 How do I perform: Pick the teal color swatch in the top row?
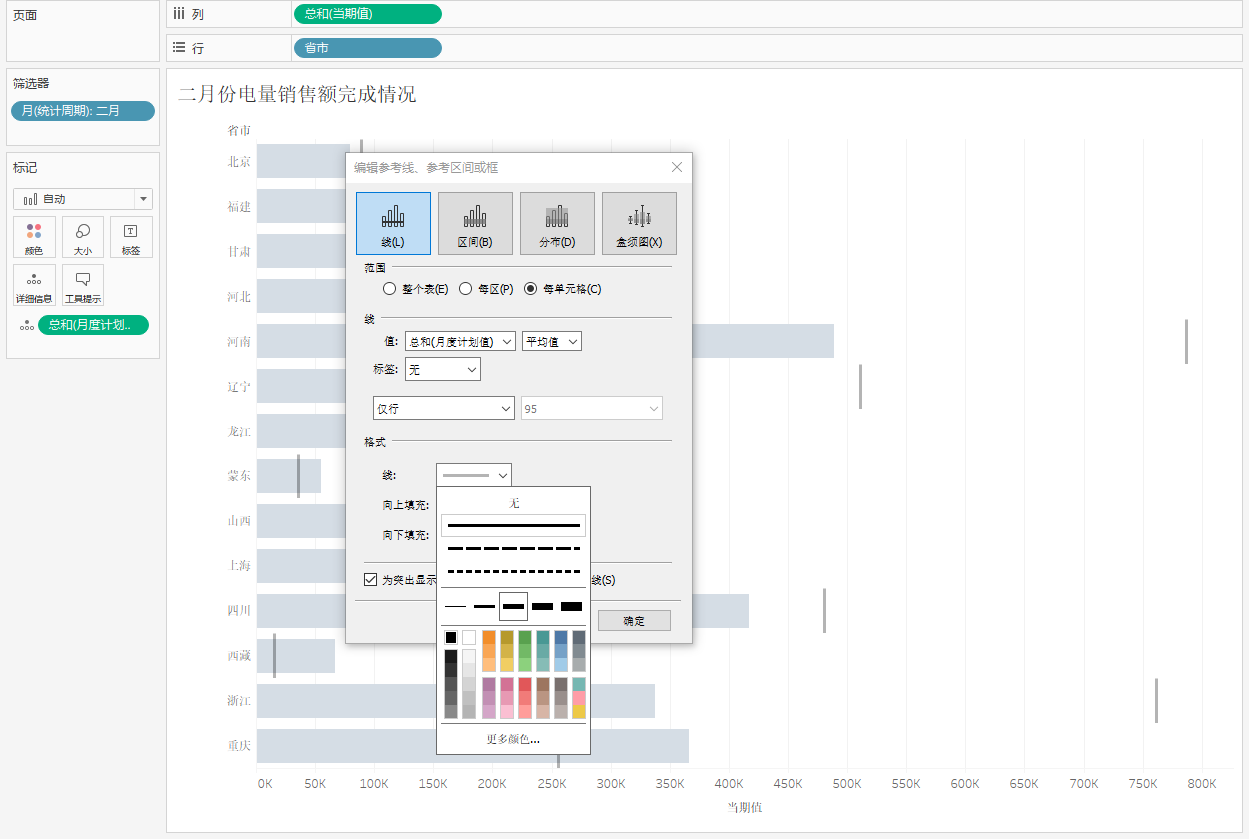point(543,637)
